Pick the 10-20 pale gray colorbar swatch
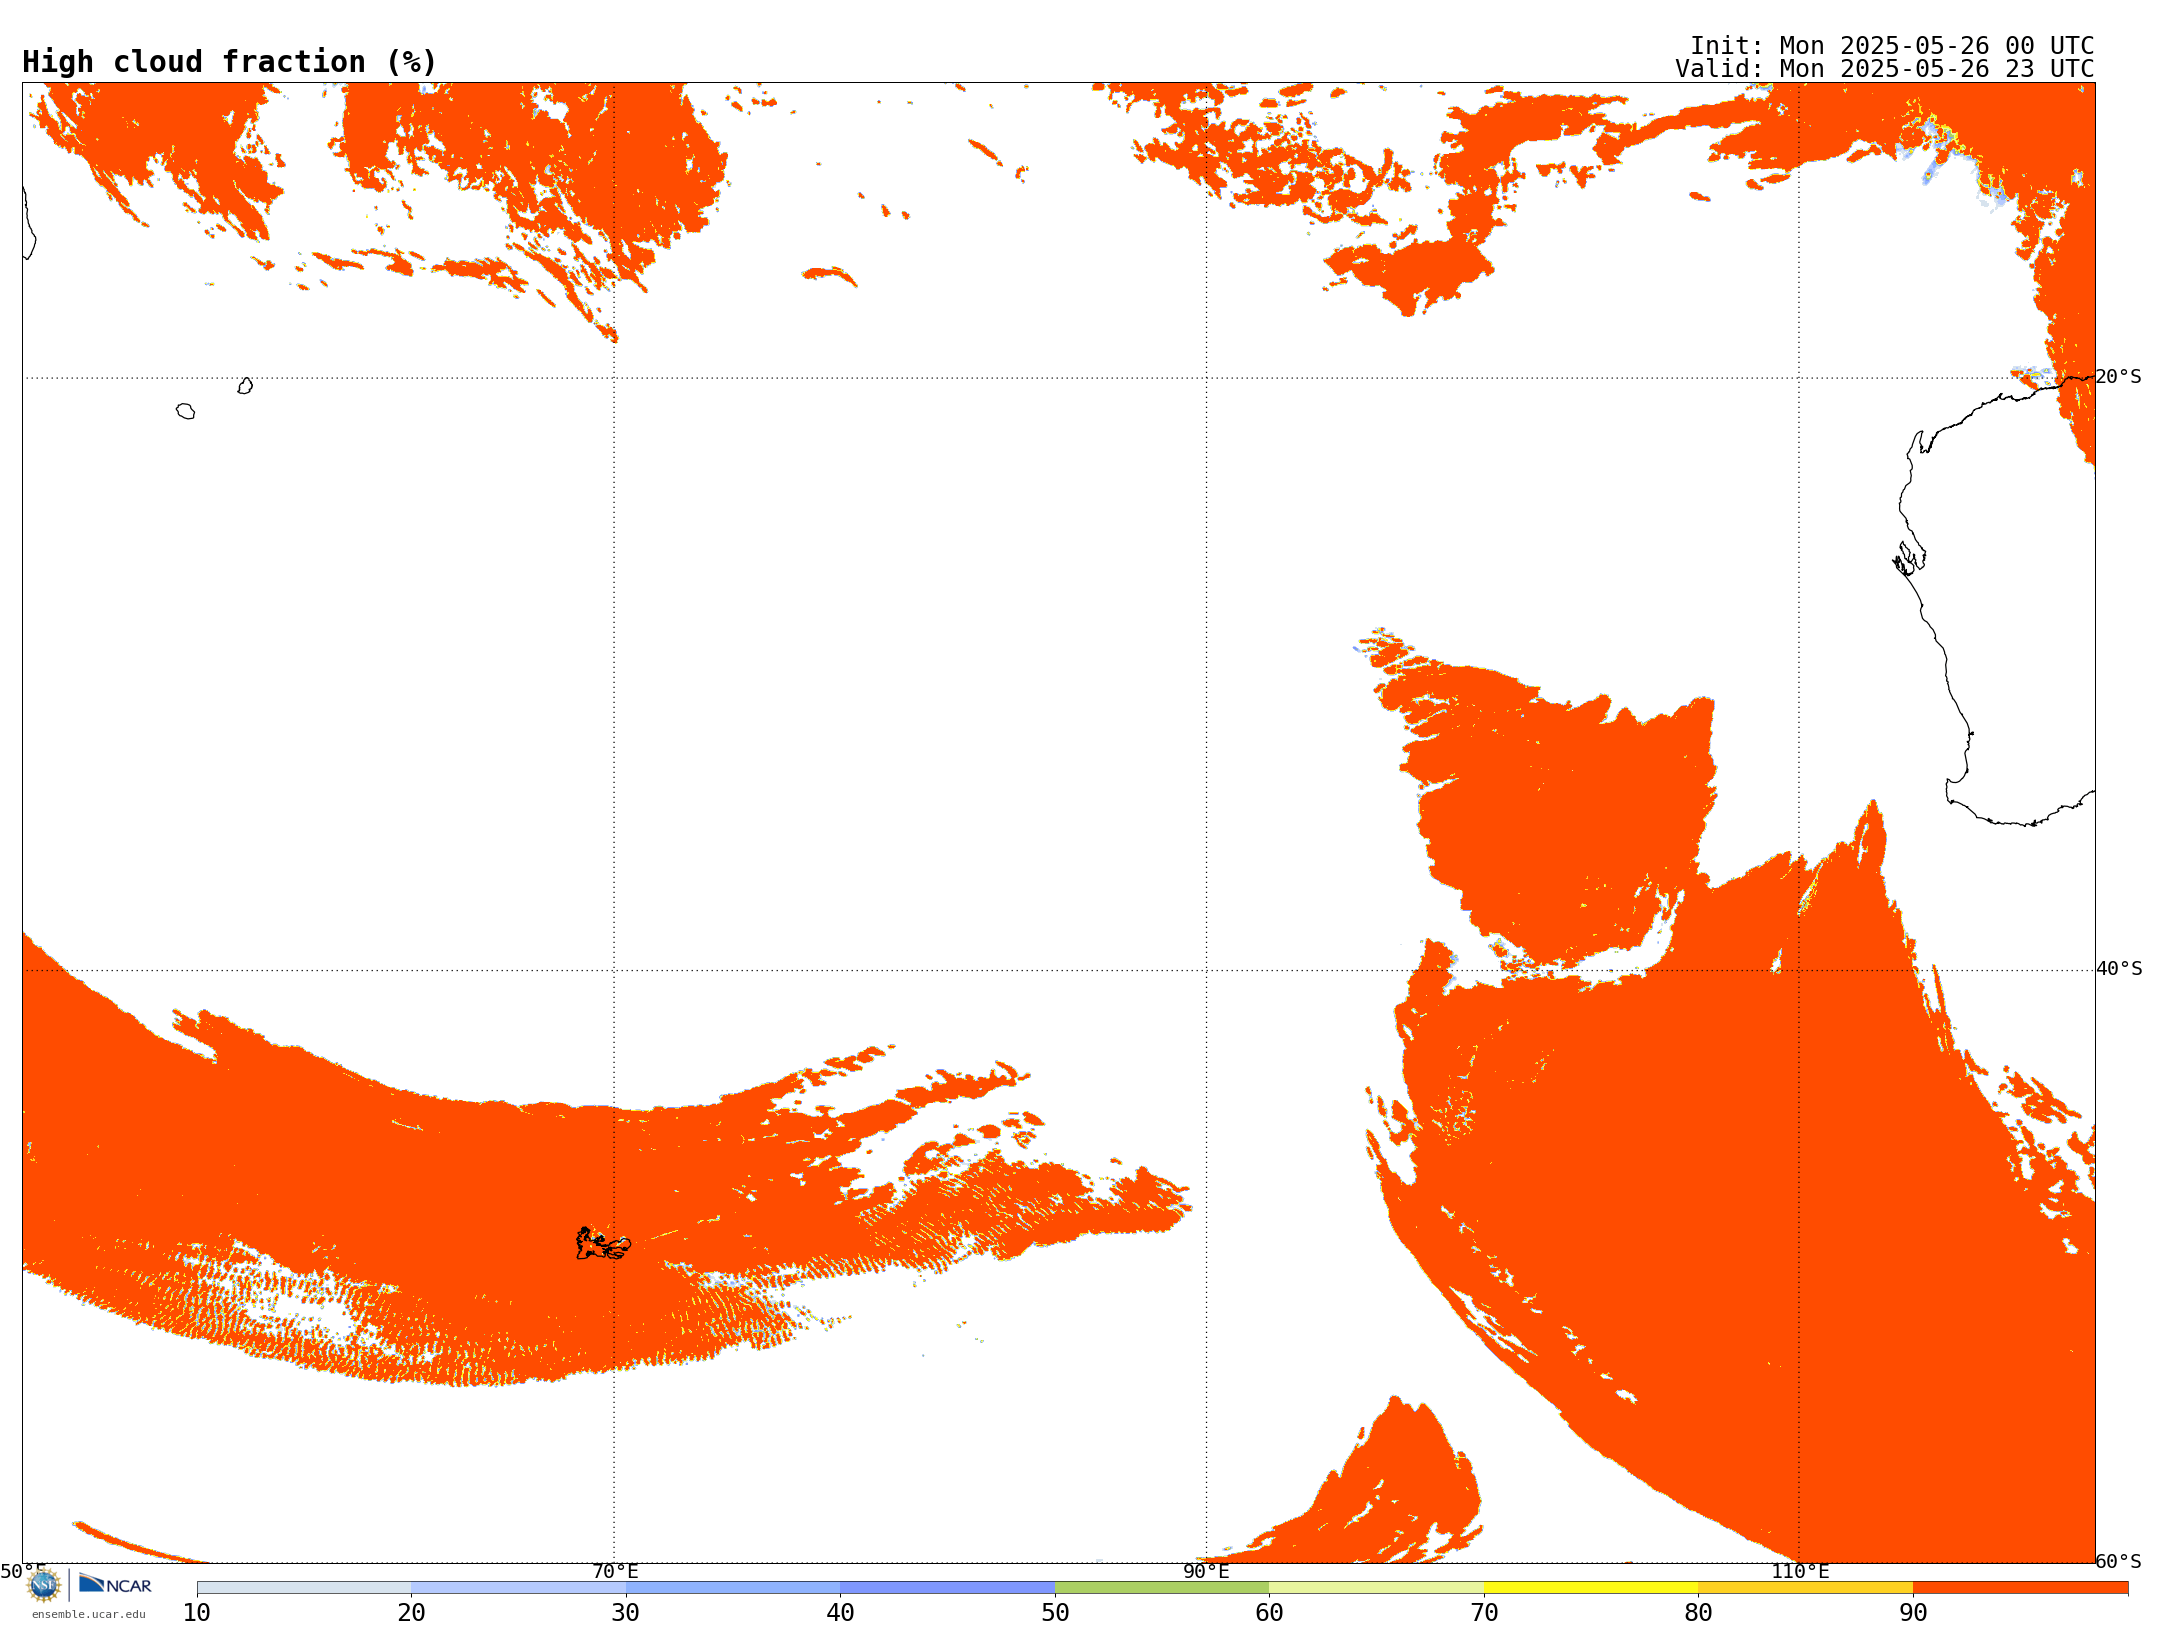The image size is (2160, 1626). 304,1588
